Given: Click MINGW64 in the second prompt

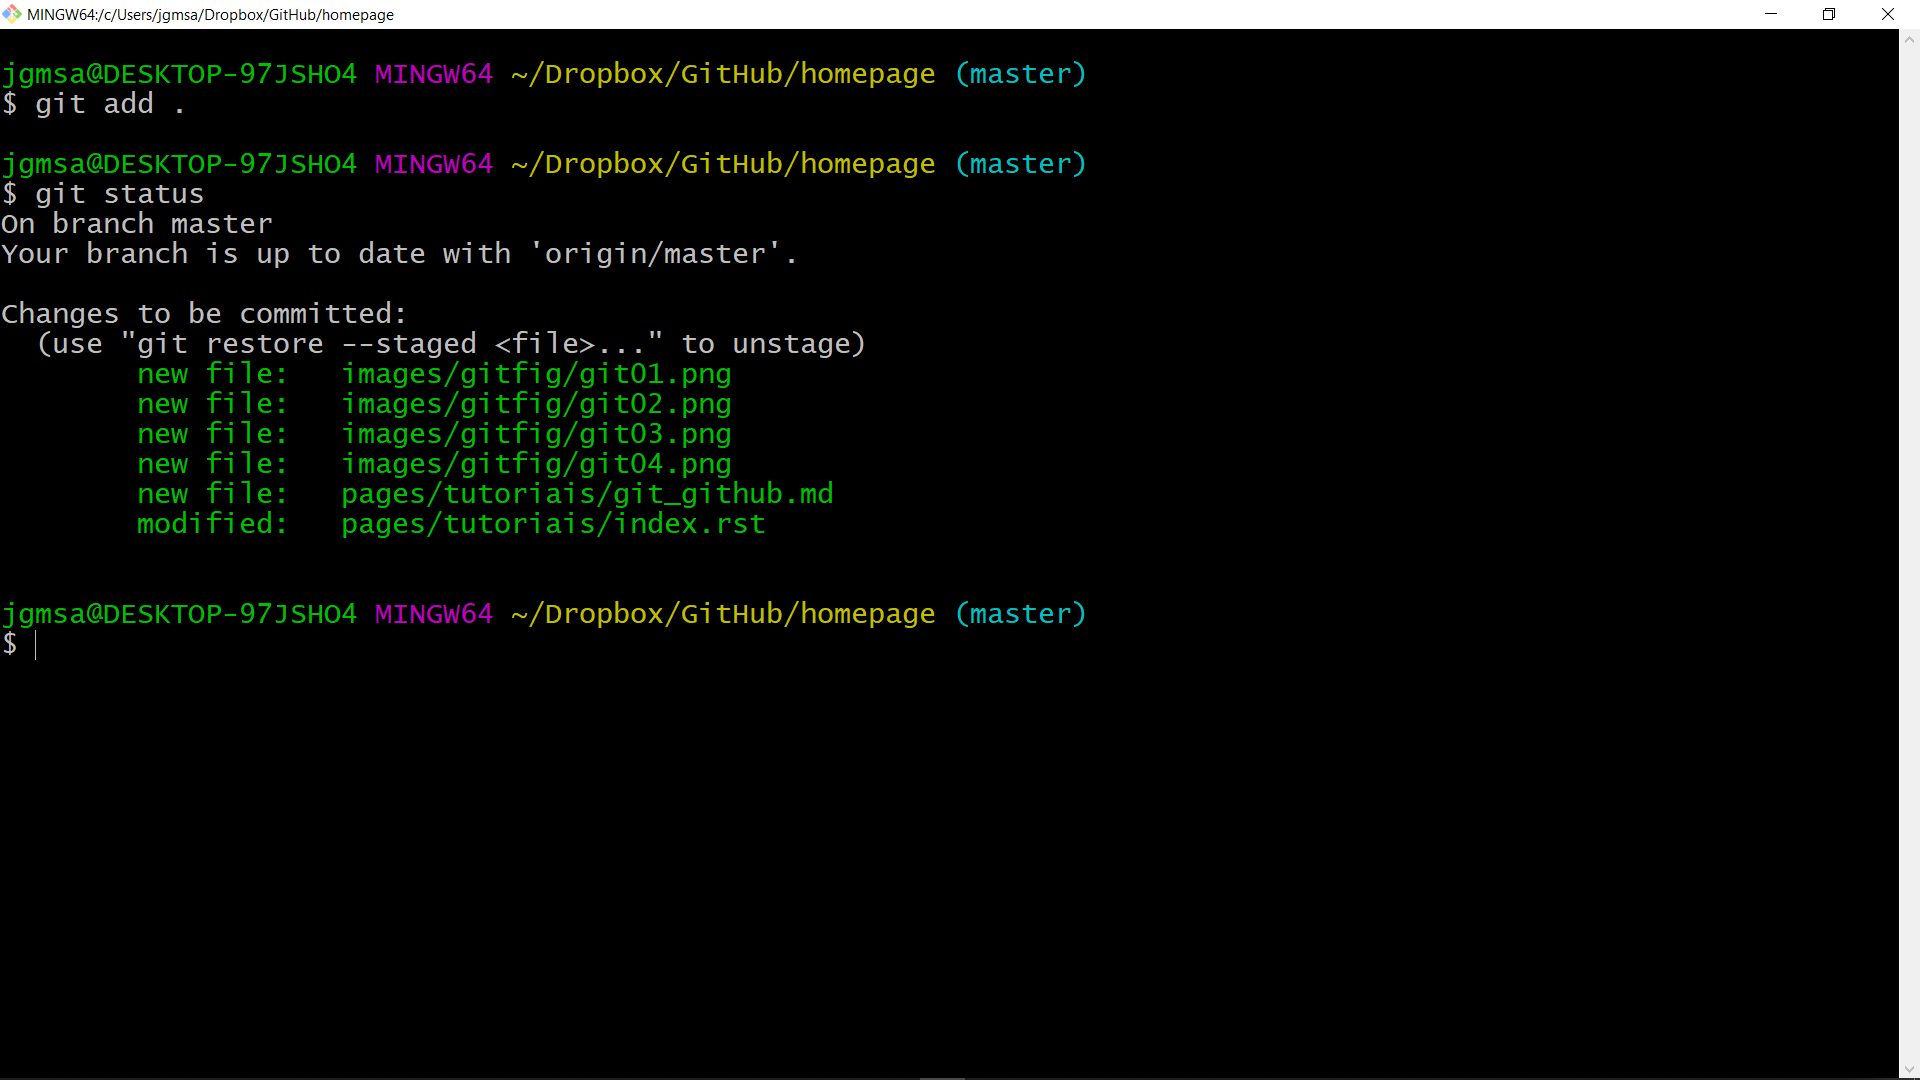Looking at the screenshot, I should [x=434, y=164].
